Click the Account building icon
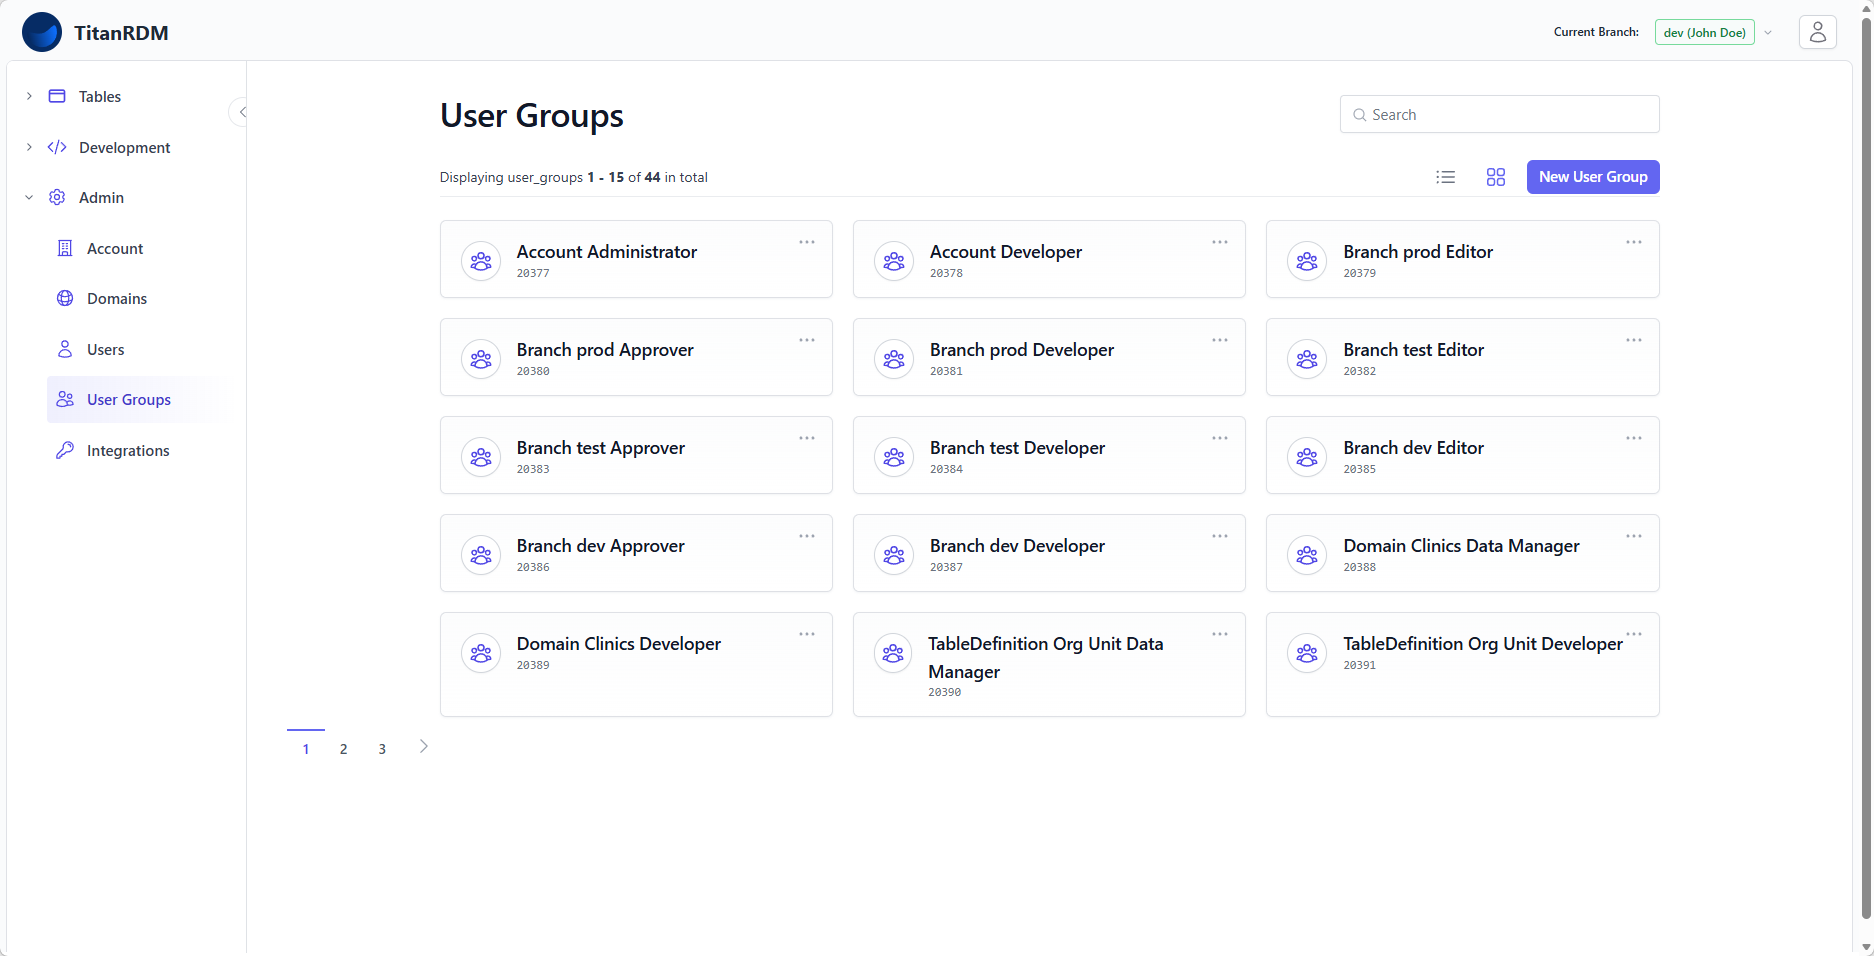 (65, 248)
